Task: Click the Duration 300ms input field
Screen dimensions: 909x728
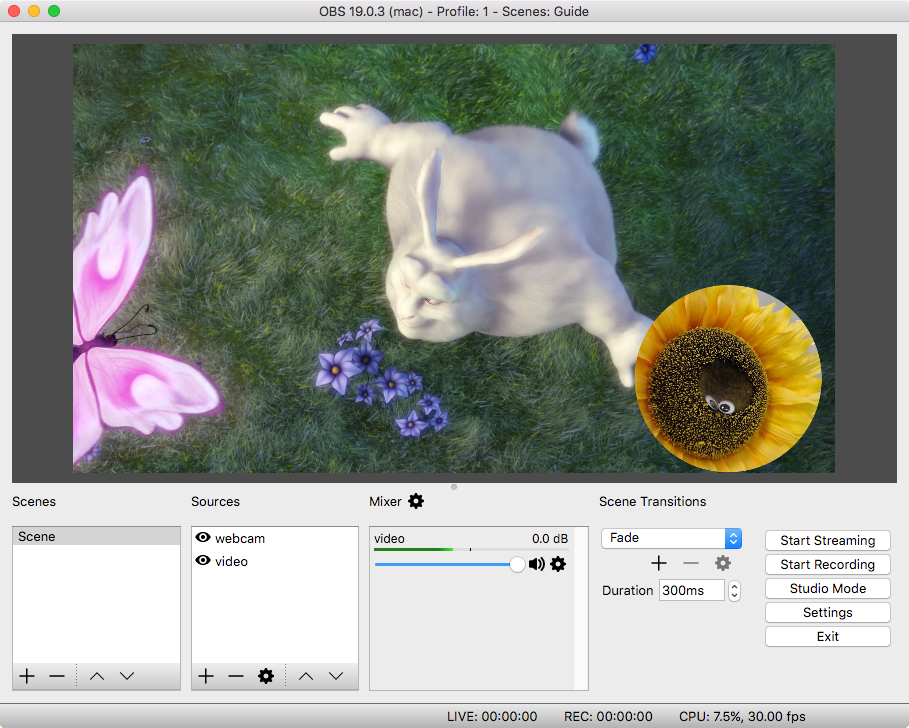Action: 692,591
